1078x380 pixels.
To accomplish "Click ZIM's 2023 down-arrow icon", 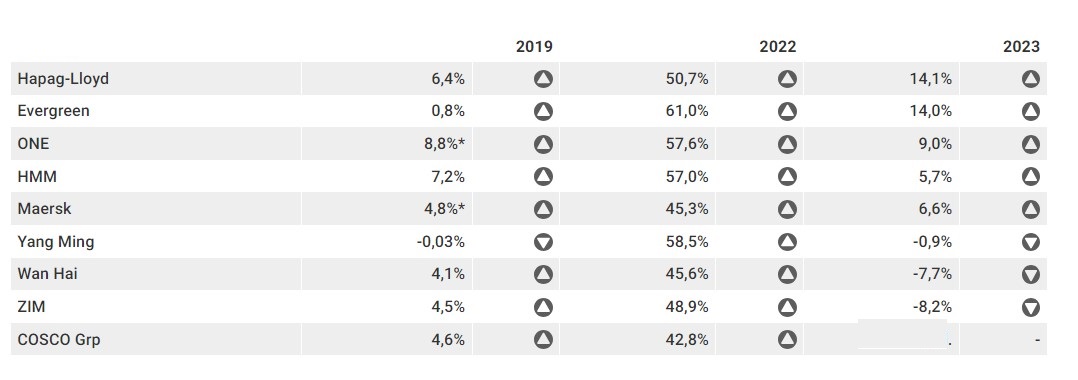I will pyautogui.click(x=1031, y=307).
